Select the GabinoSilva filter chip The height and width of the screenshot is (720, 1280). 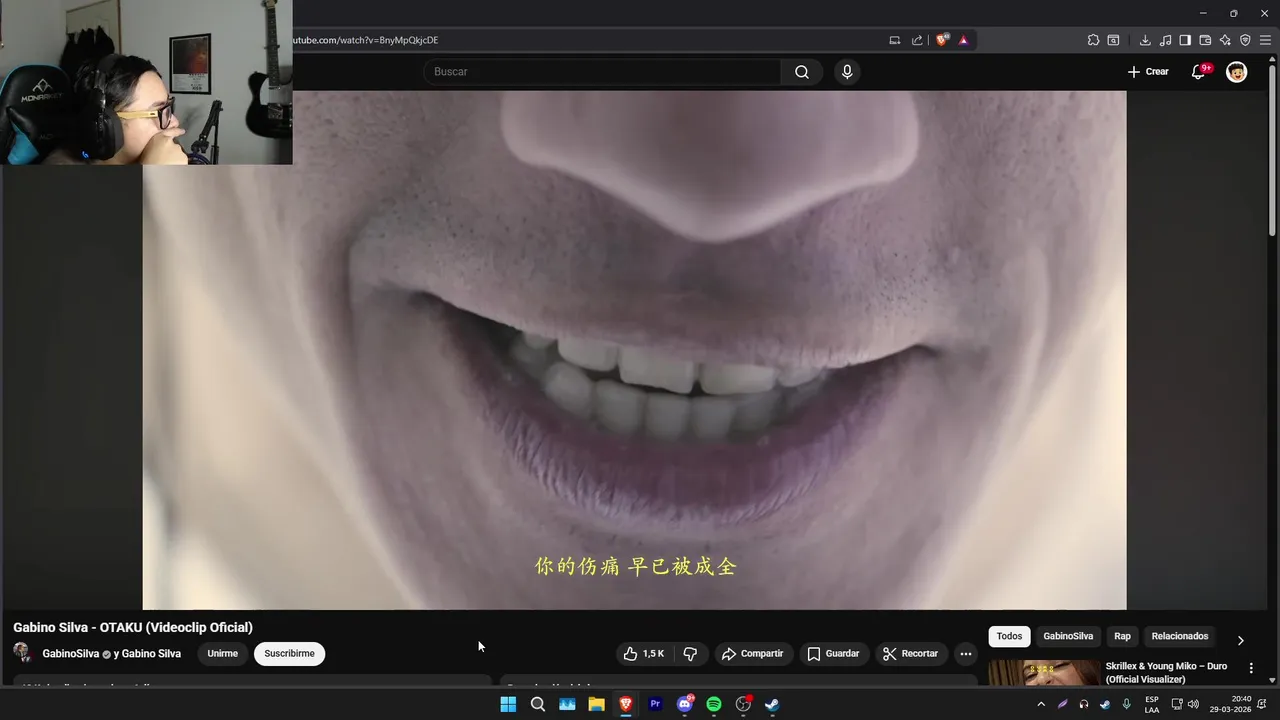(1068, 636)
